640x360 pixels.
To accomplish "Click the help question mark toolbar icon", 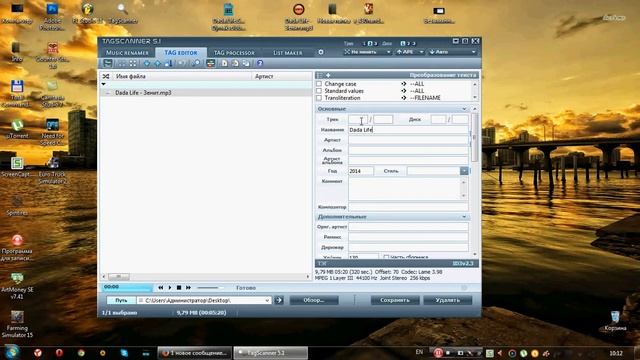I will click(x=260, y=63).
